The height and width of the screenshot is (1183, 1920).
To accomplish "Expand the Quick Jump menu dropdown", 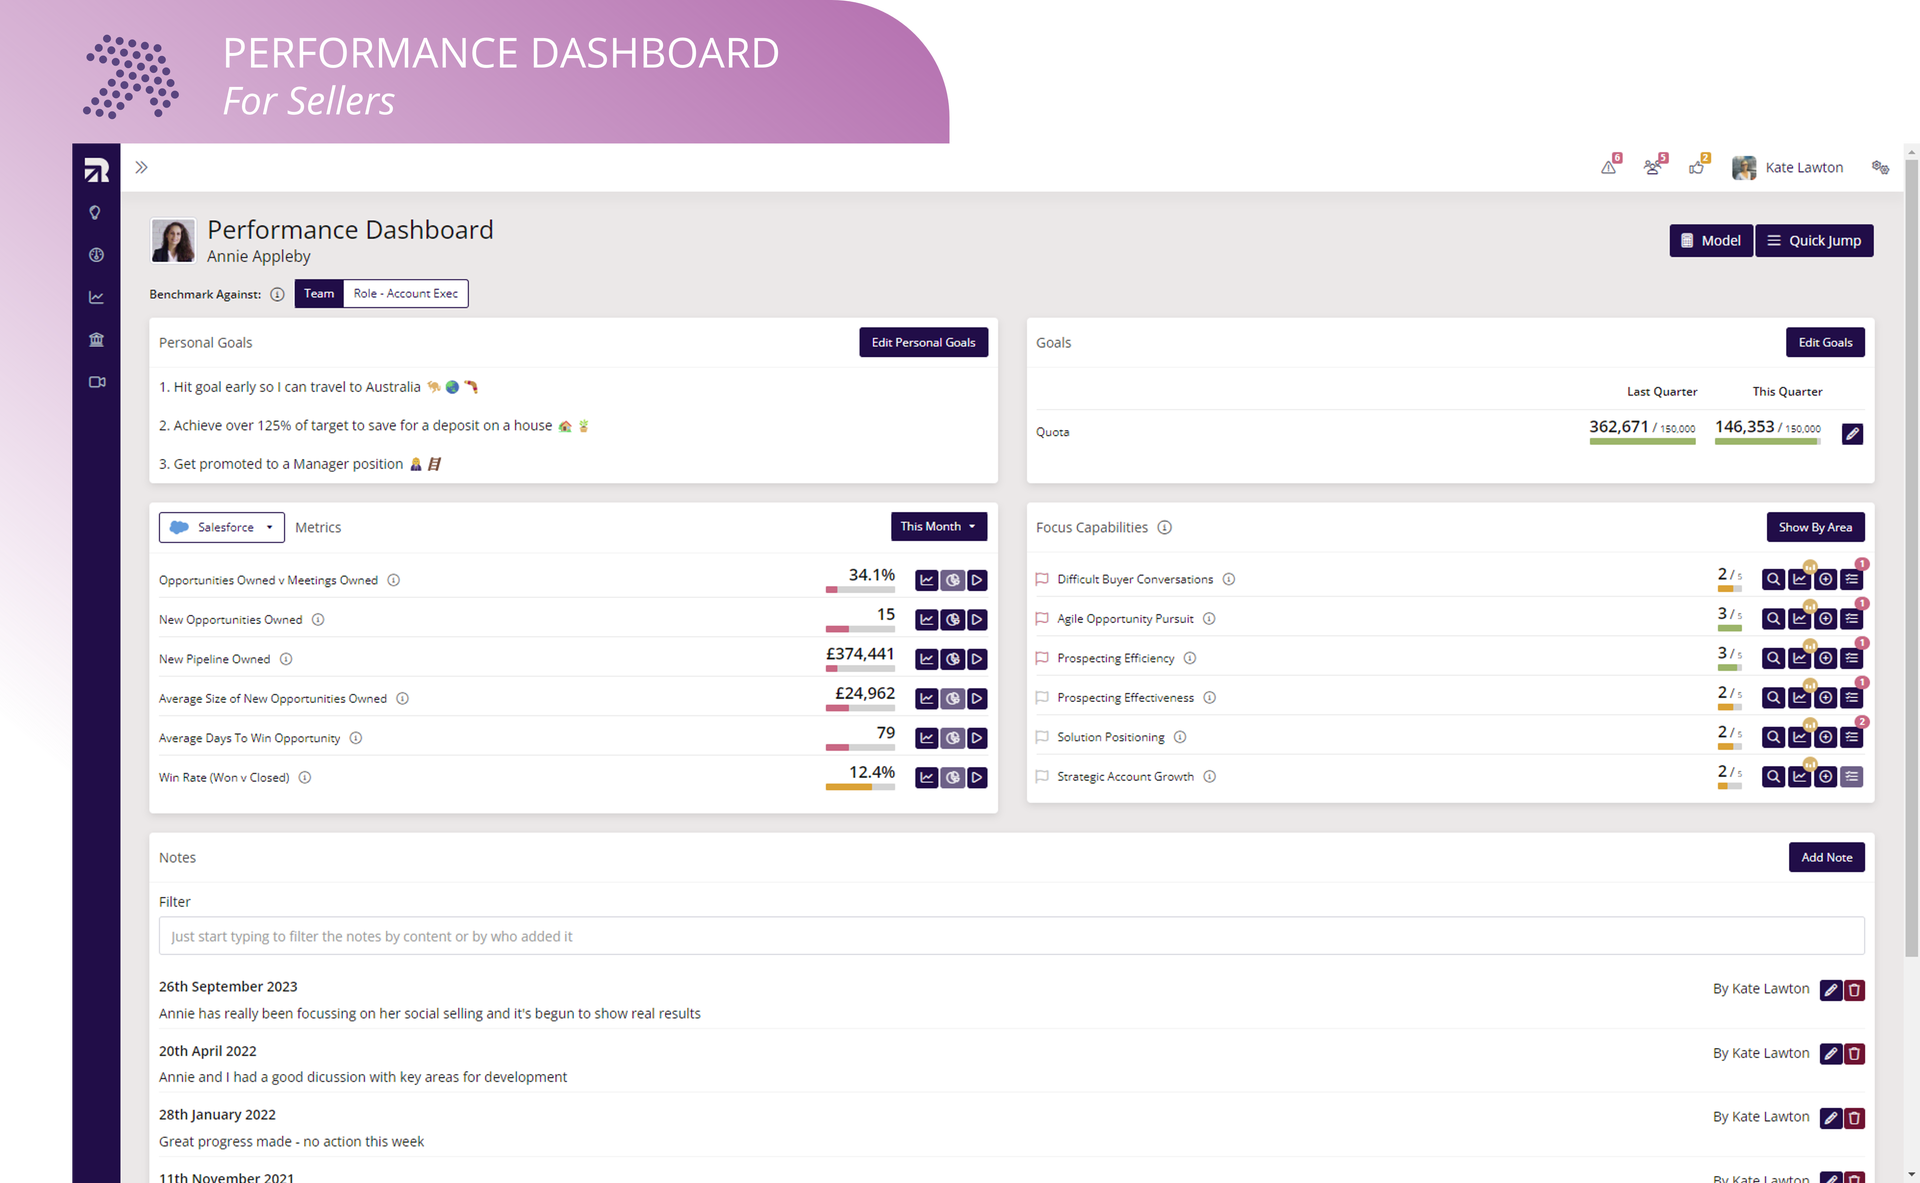I will point(1814,240).
